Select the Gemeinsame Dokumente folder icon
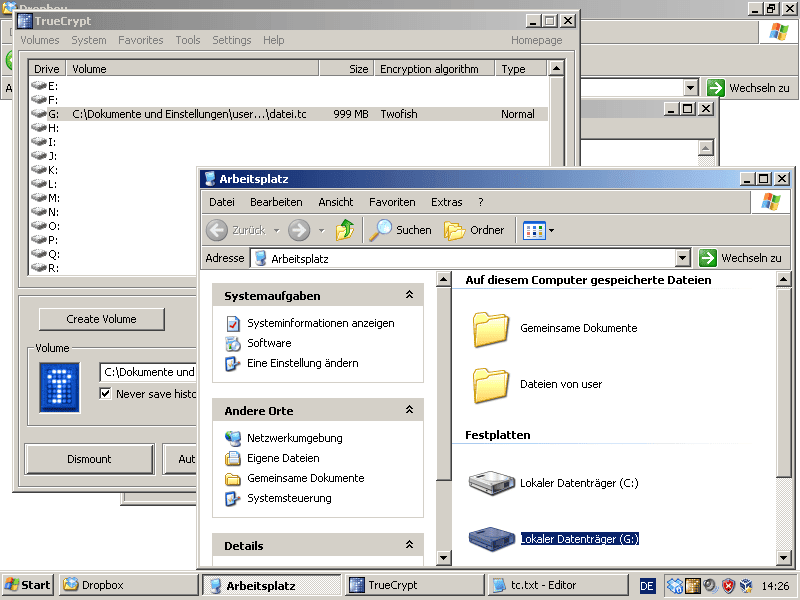Viewport: 800px width, 600px height. click(x=490, y=329)
